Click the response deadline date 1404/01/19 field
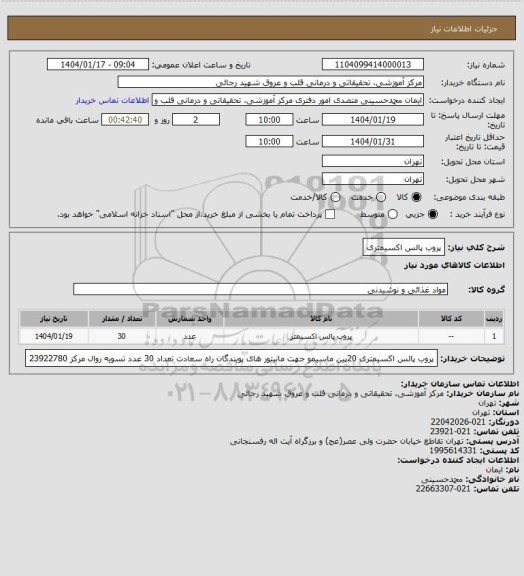The width and height of the screenshot is (524, 576). coord(373,120)
